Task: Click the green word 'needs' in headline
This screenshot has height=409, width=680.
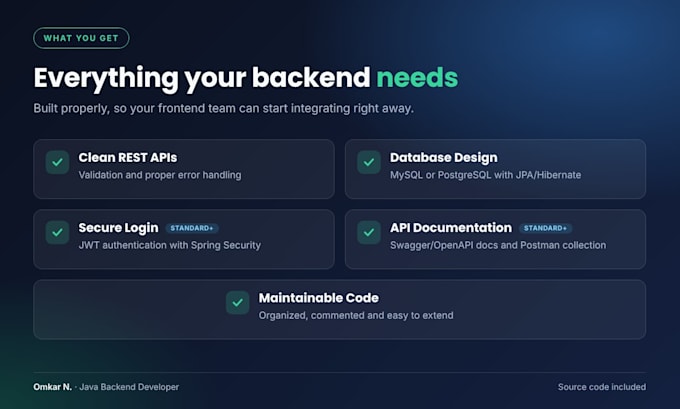Action: [x=417, y=78]
